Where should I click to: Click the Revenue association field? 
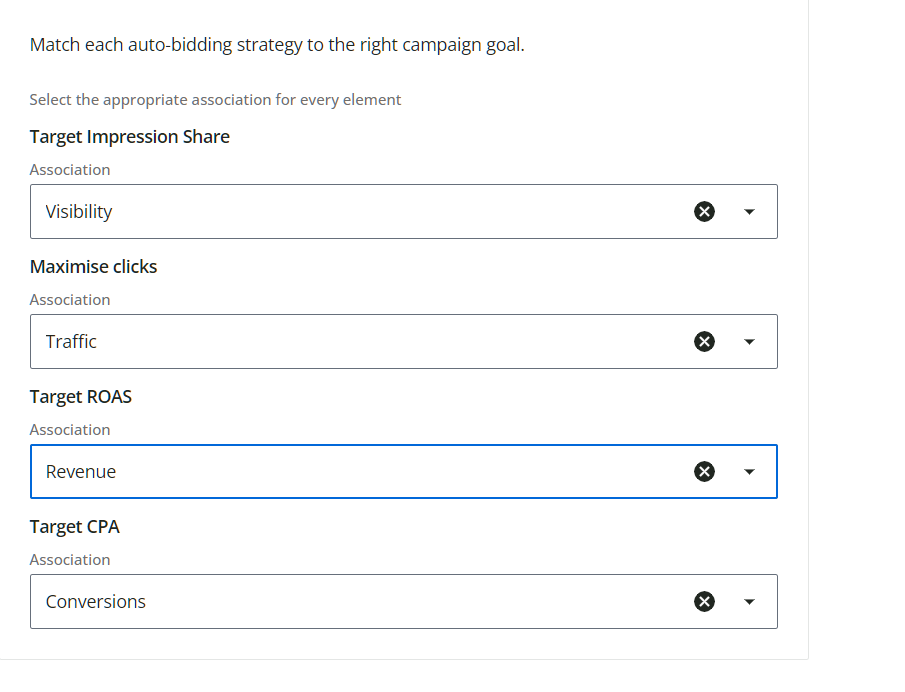coord(403,472)
